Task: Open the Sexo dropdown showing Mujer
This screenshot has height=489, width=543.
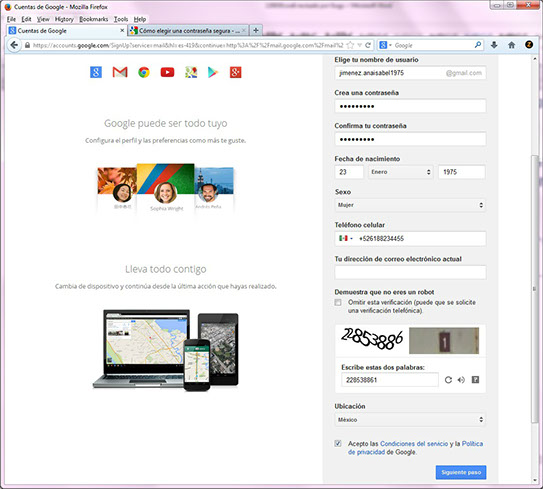Action: (x=410, y=205)
